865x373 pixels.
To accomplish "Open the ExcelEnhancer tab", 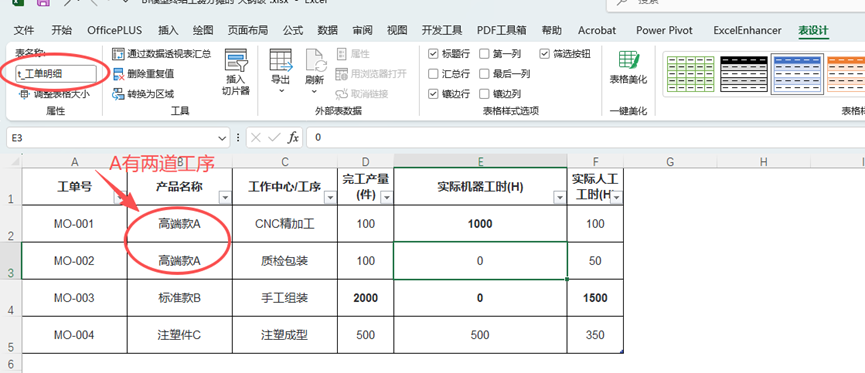I will coord(747,30).
